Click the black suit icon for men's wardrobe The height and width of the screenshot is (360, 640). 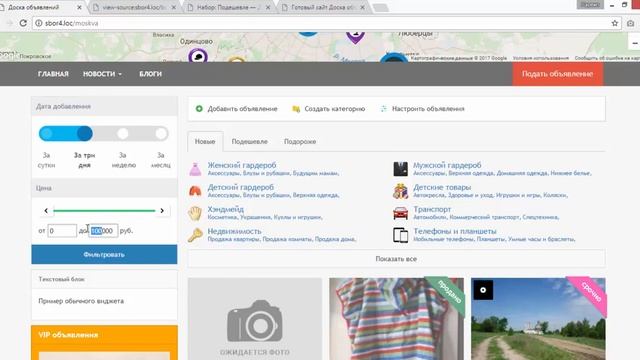coord(400,169)
